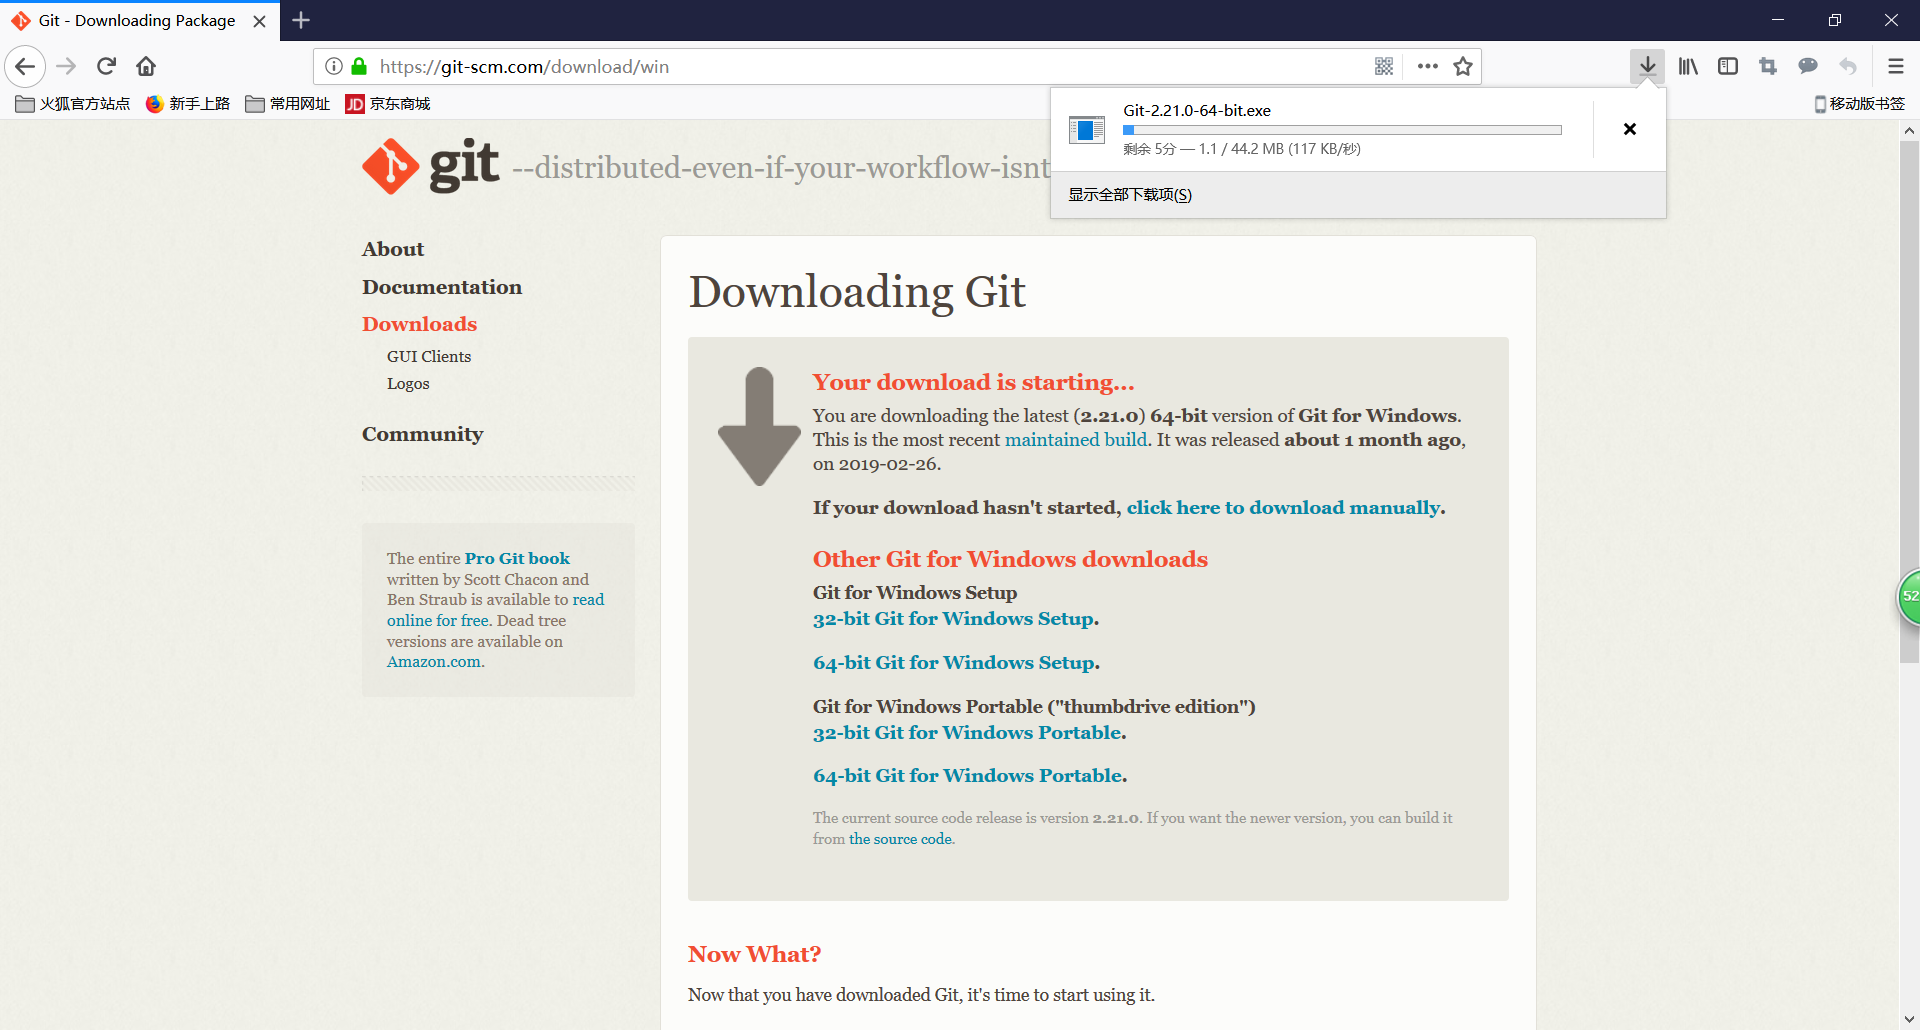Download 32-bit Git for Windows Portable
Viewport: 1920px width, 1030px height.
[968, 733]
